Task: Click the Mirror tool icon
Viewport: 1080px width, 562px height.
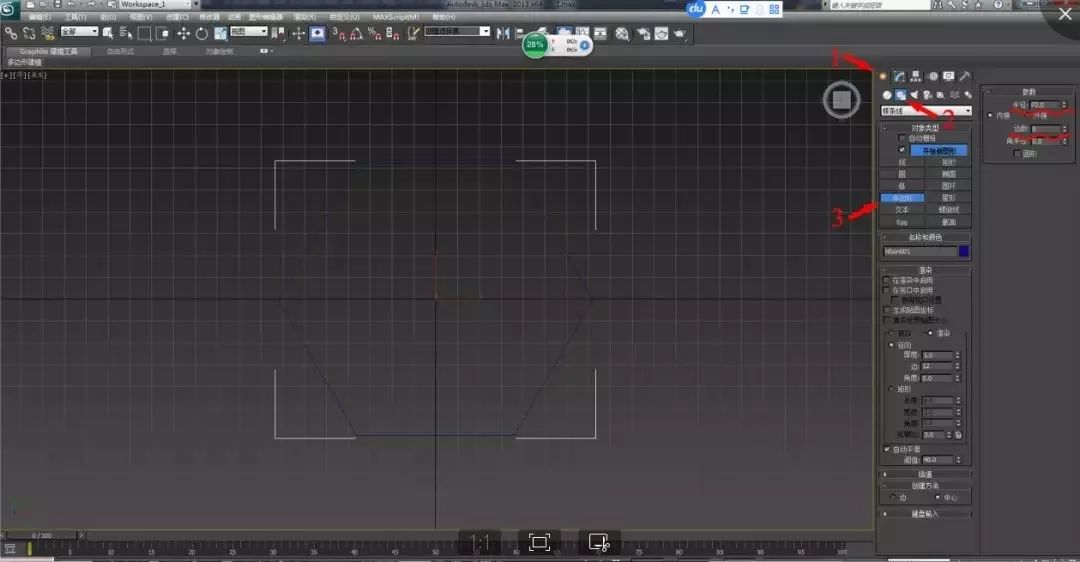Action: point(503,32)
